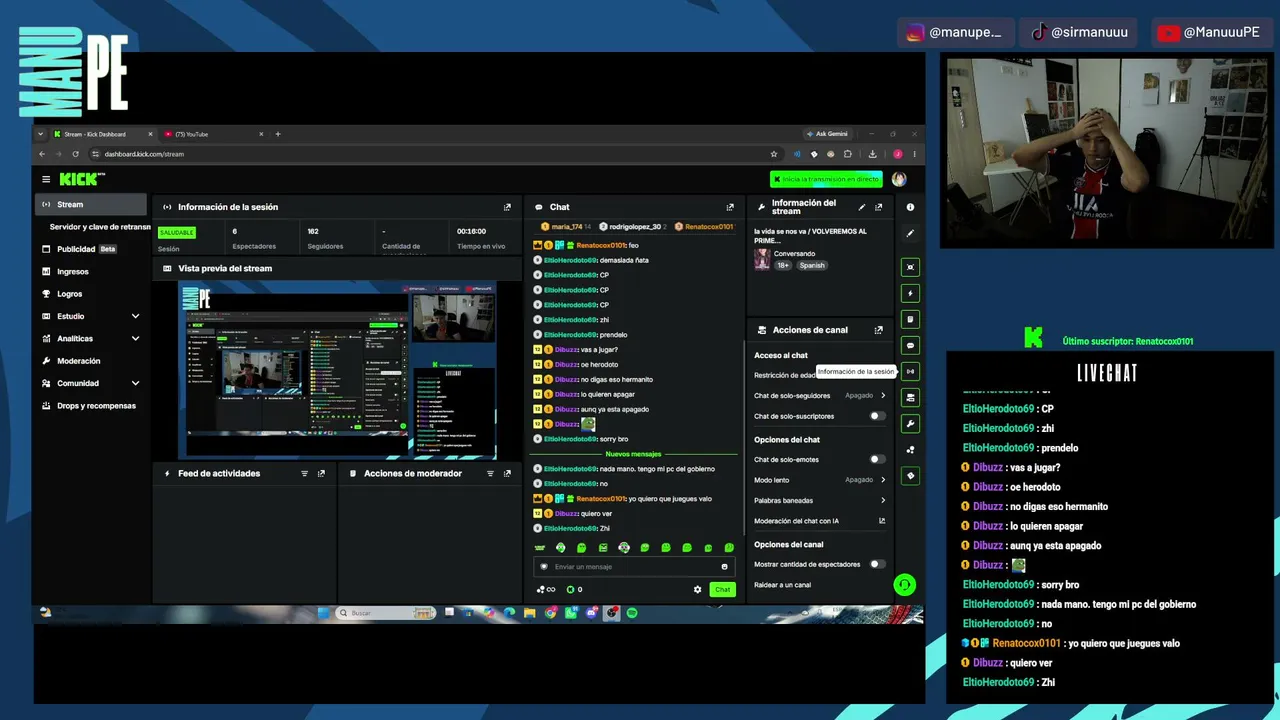This screenshot has width=1280, height=720.
Task: Click the Enviar un mensaje input field
Action: 634,567
